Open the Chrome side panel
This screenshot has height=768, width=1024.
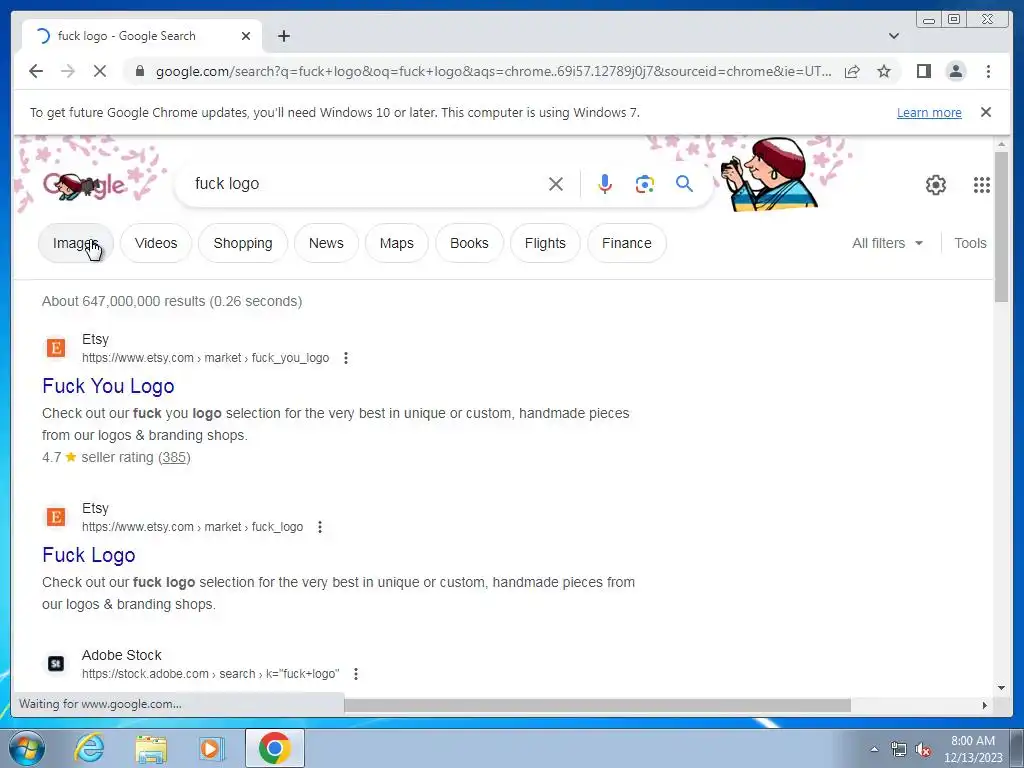click(x=923, y=71)
